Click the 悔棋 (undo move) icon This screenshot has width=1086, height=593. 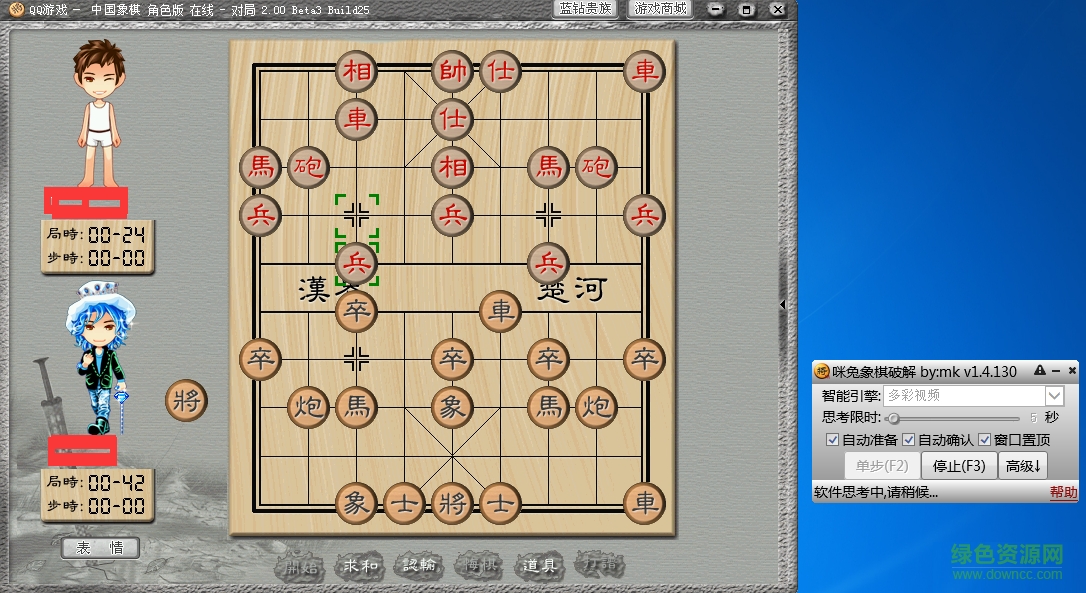pyautogui.click(x=479, y=564)
